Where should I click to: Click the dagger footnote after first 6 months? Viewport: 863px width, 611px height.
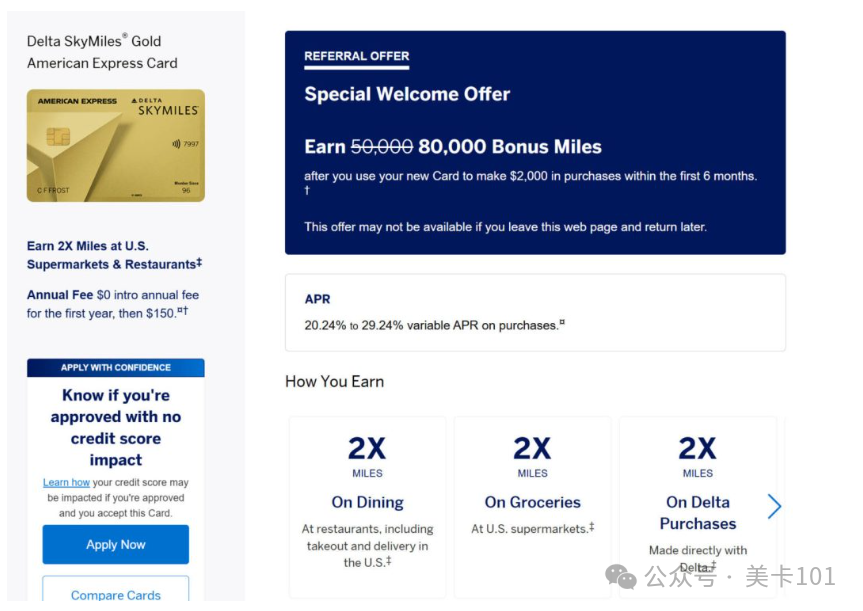point(307,190)
